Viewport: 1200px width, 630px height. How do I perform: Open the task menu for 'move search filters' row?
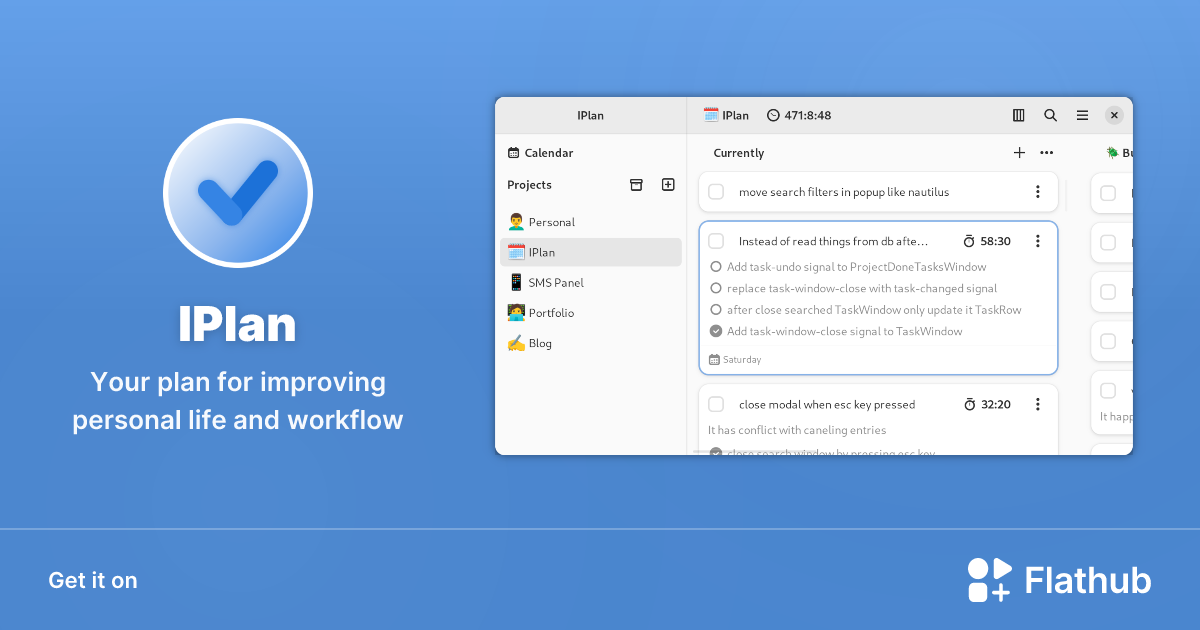tap(1037, 191)
